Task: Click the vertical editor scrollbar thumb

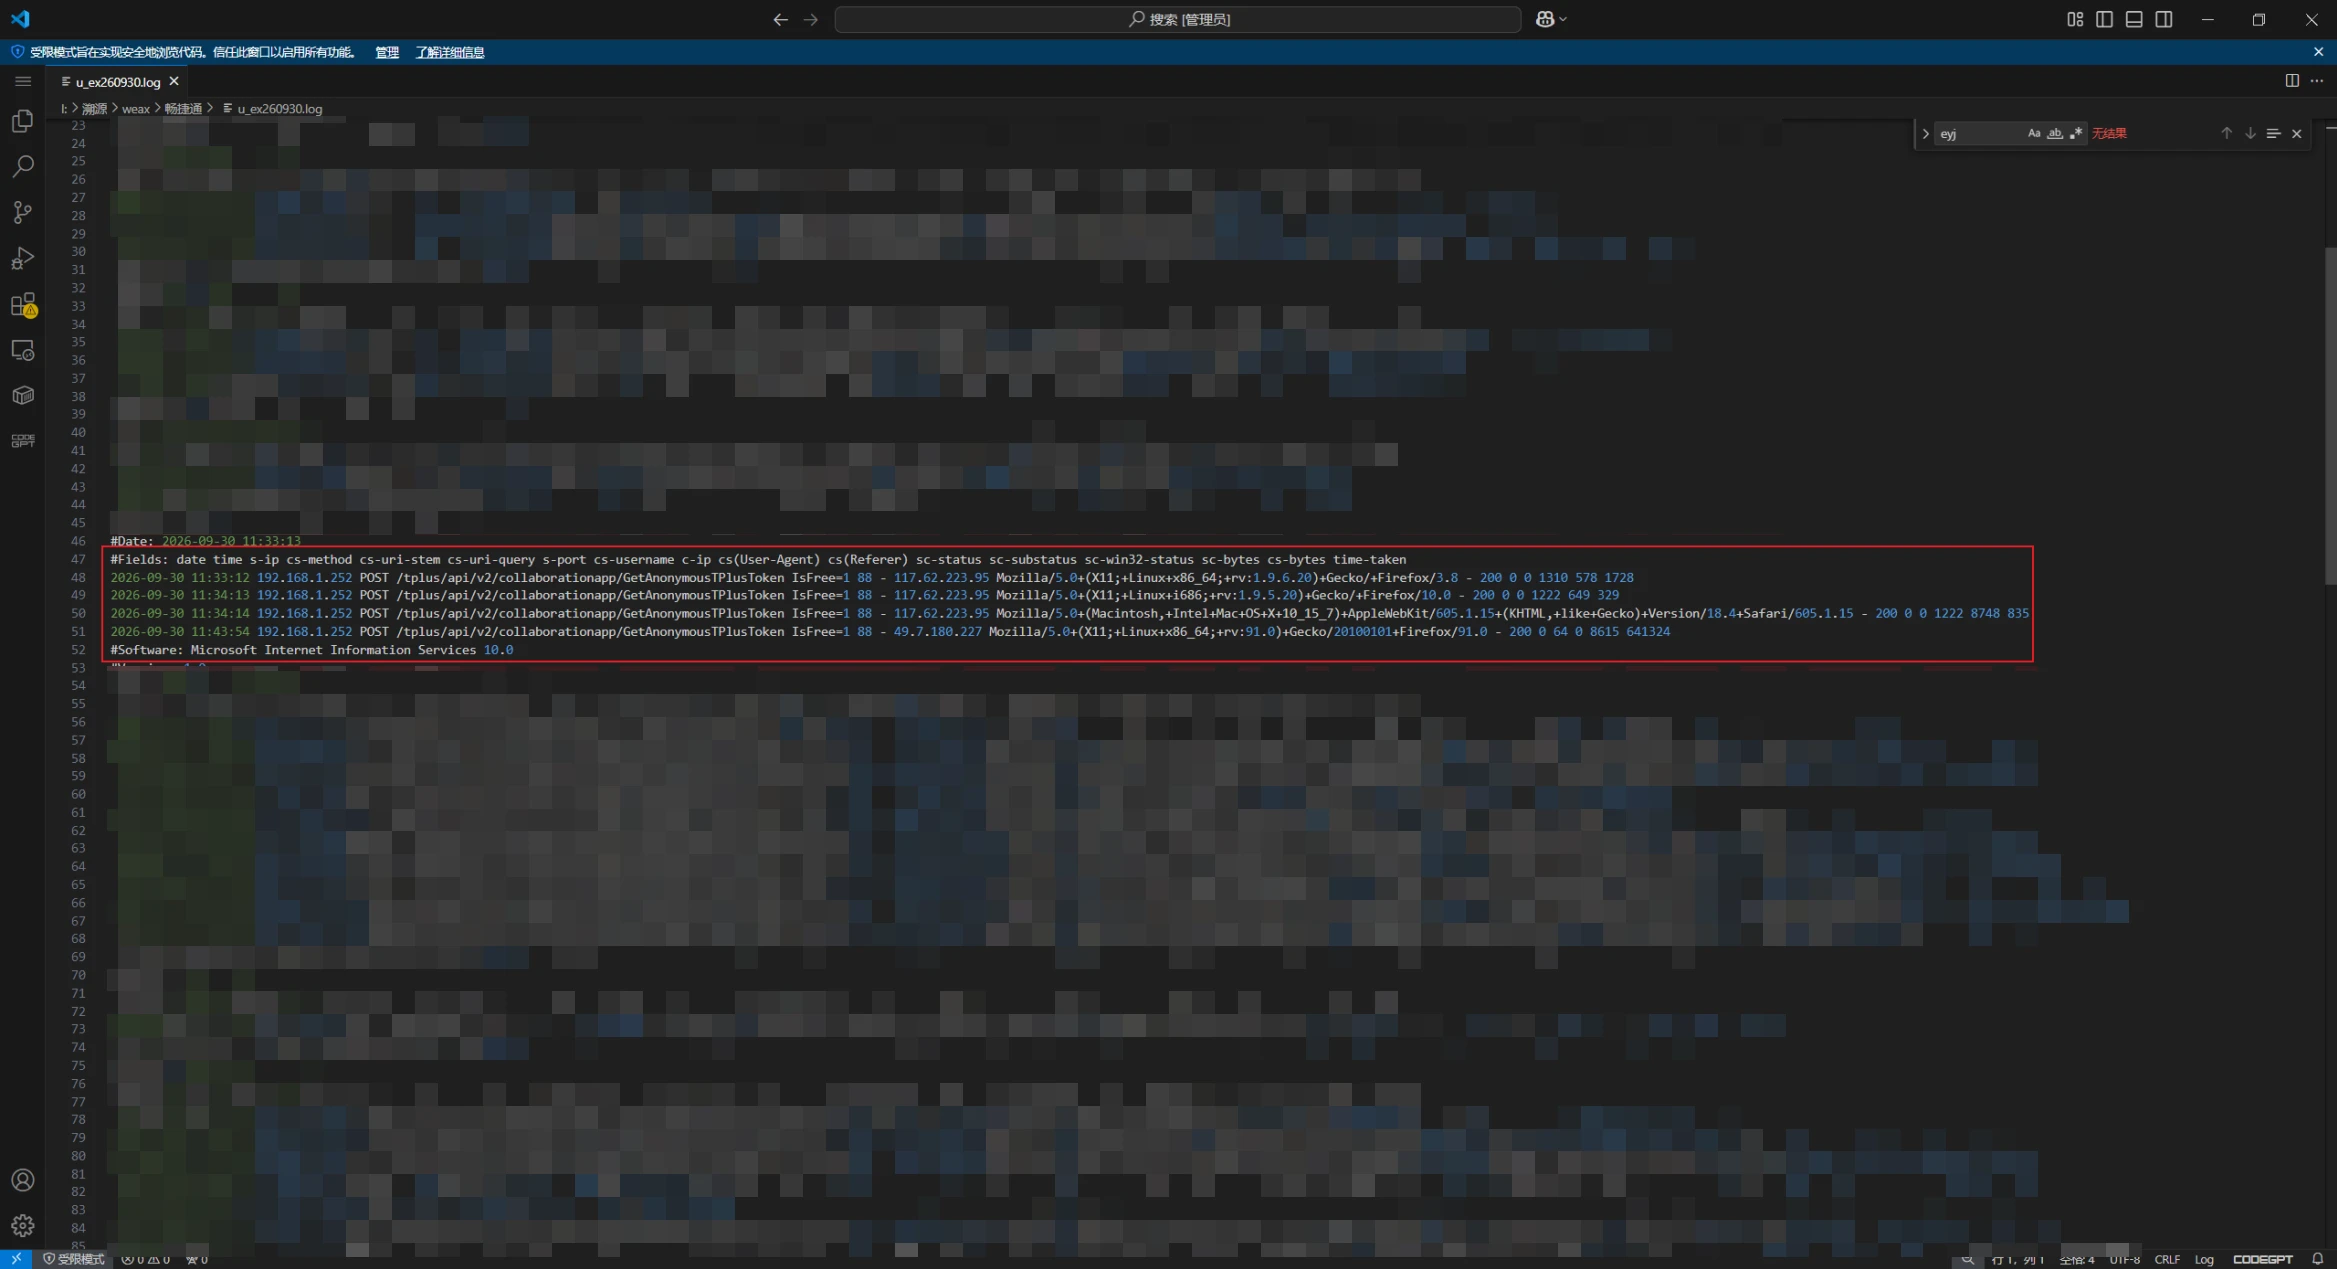Action: click(x=2330, y=415)
